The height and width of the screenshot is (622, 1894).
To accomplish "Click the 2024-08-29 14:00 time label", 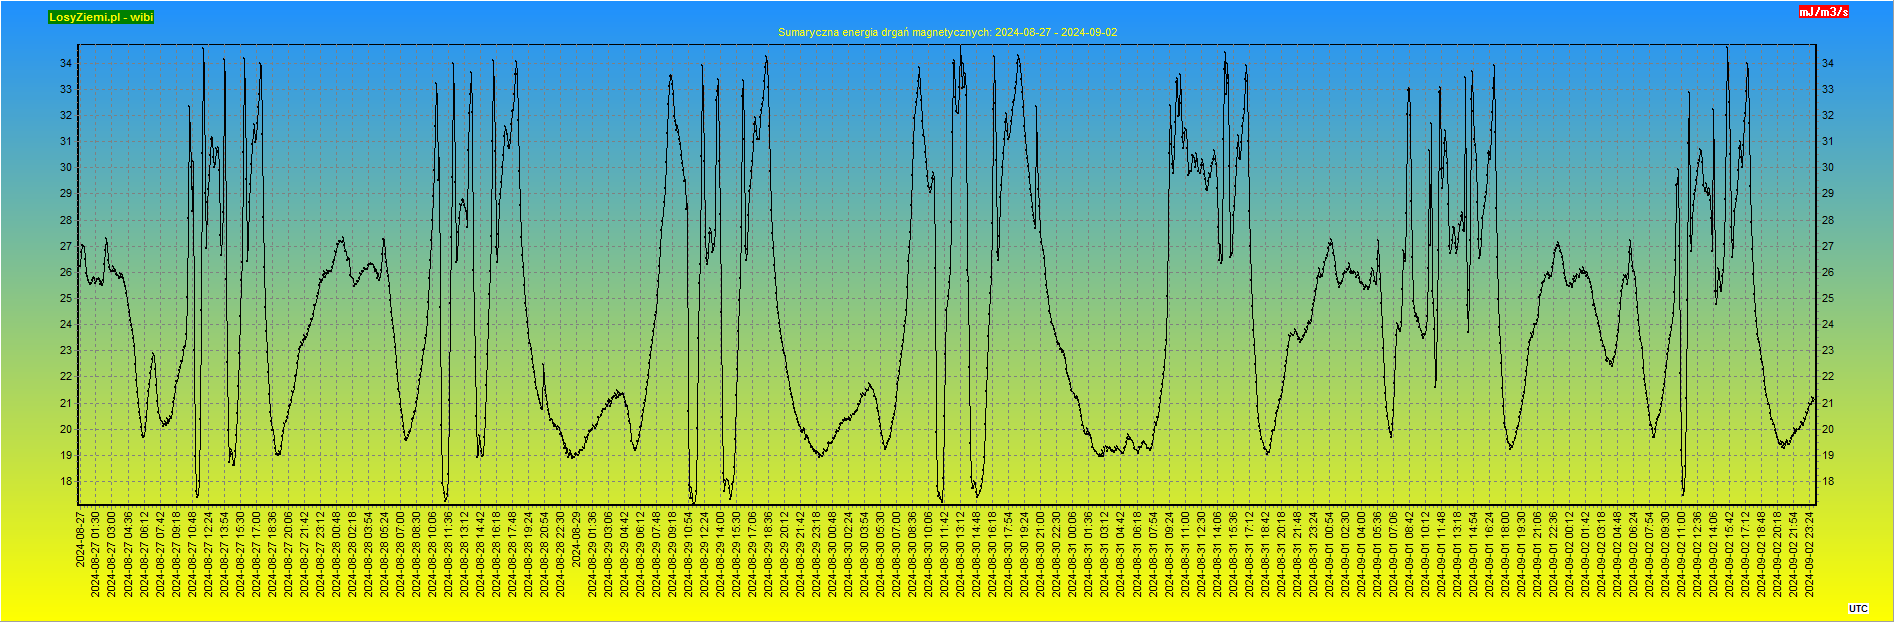I will (x=721, y=553).
